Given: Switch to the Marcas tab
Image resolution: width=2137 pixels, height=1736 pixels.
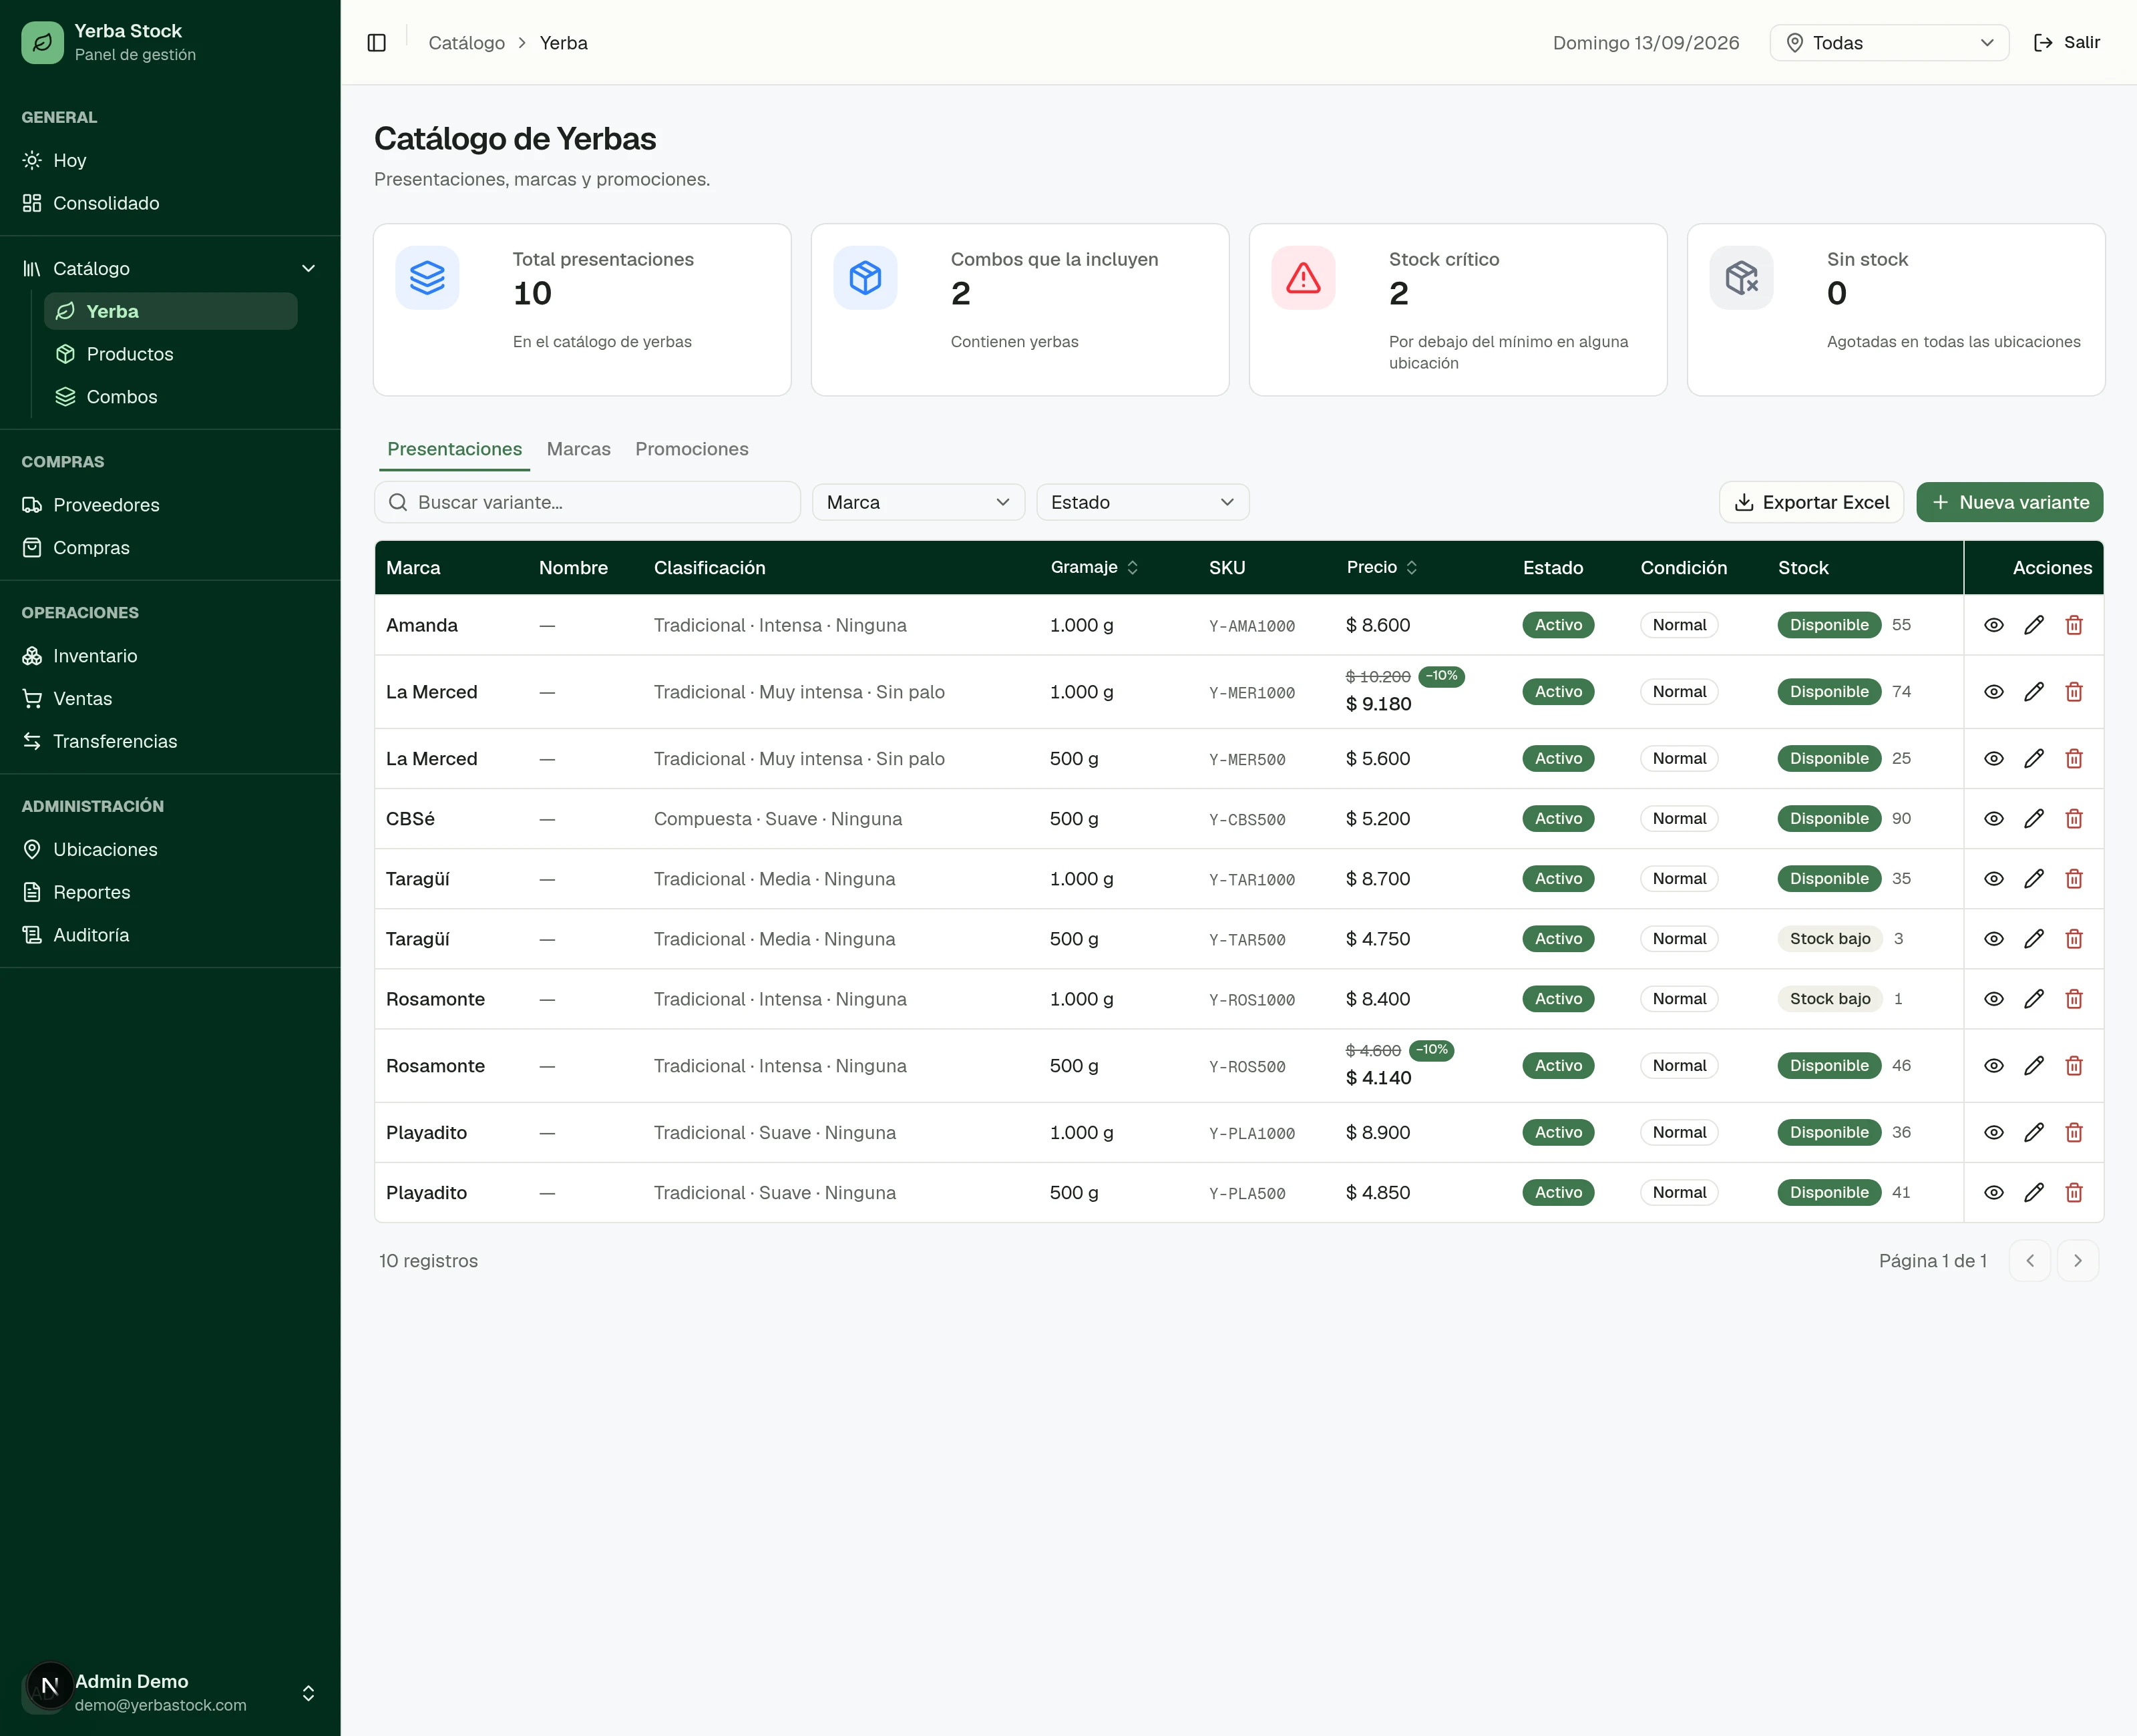Looking at the screenshot, I should [578, 450].
